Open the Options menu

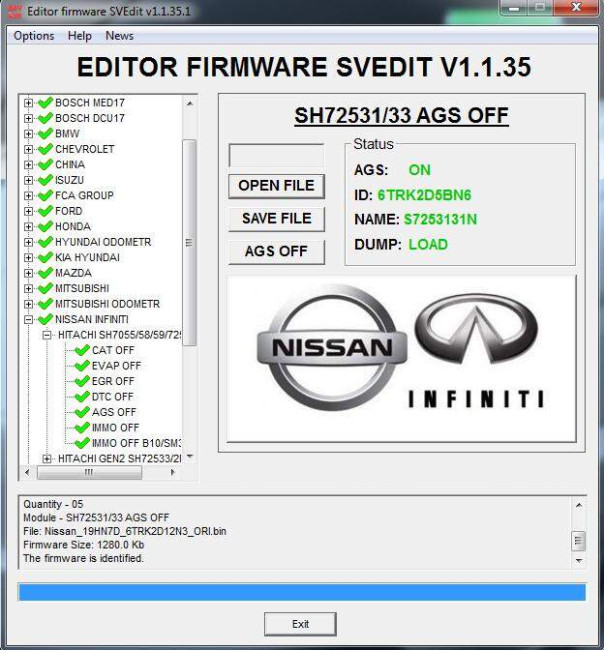(34, 36)
